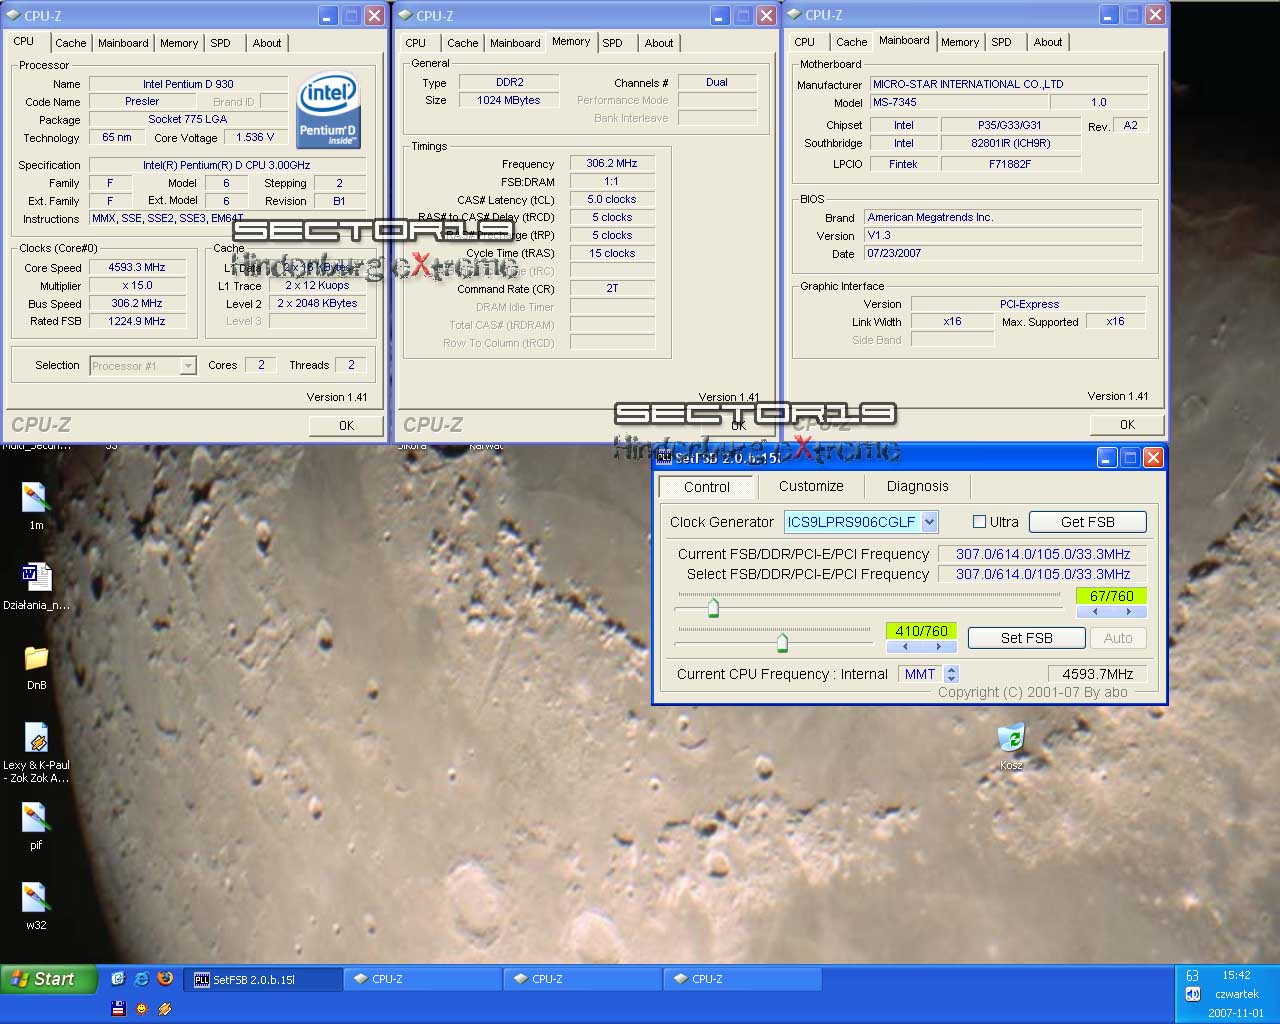Increase the 67/760 value with right arrow

[x=1129, y=611]
